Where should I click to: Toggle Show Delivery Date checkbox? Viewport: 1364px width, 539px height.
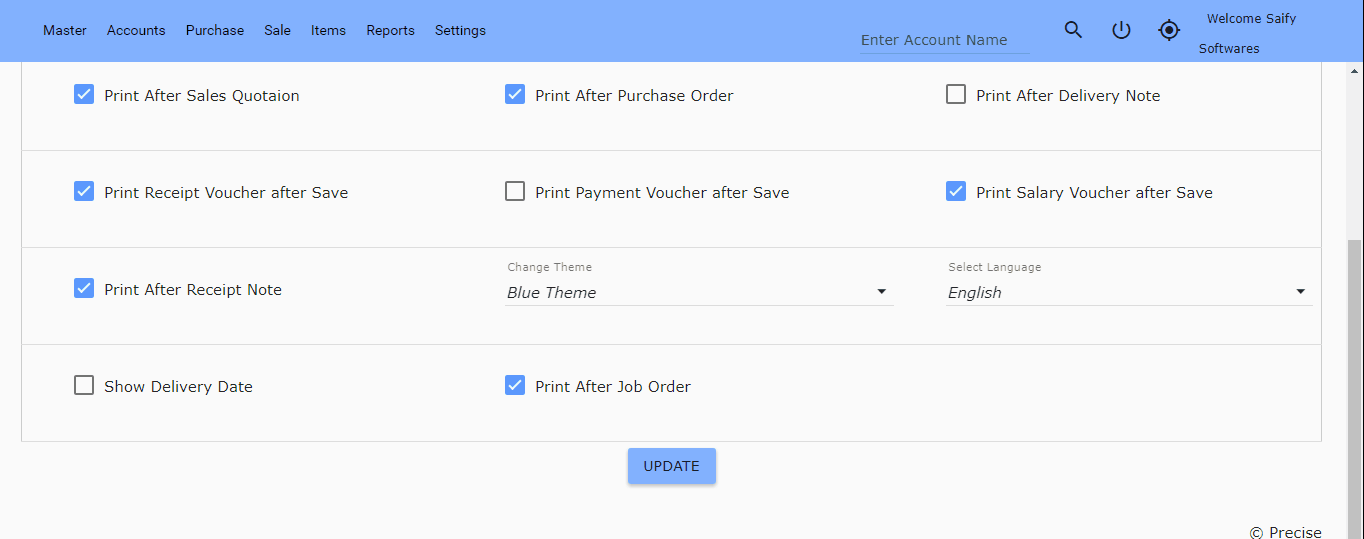click(x=84, y=386)
